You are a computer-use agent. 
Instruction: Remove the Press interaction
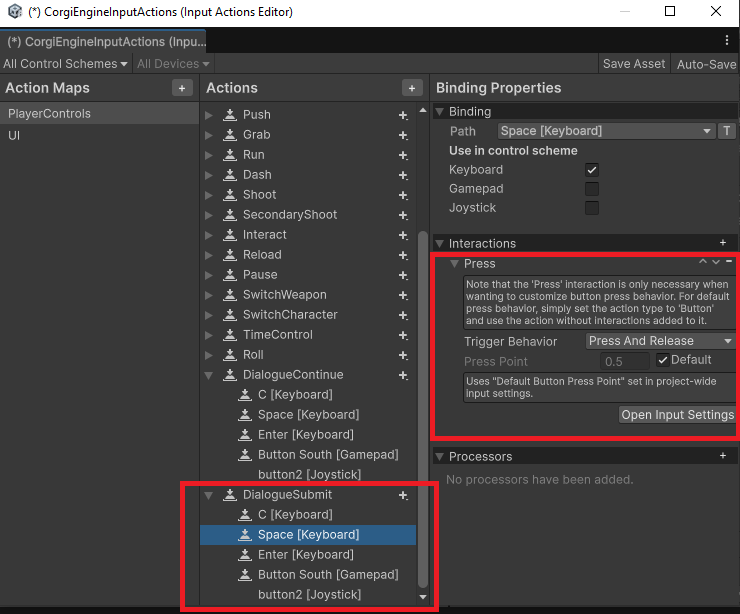(x=729, y=261)
